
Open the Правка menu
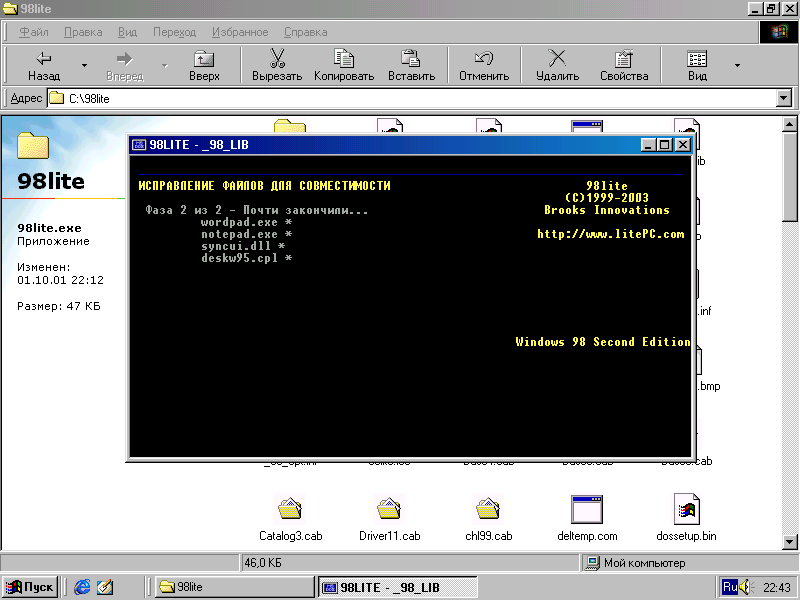pos(83,32)
